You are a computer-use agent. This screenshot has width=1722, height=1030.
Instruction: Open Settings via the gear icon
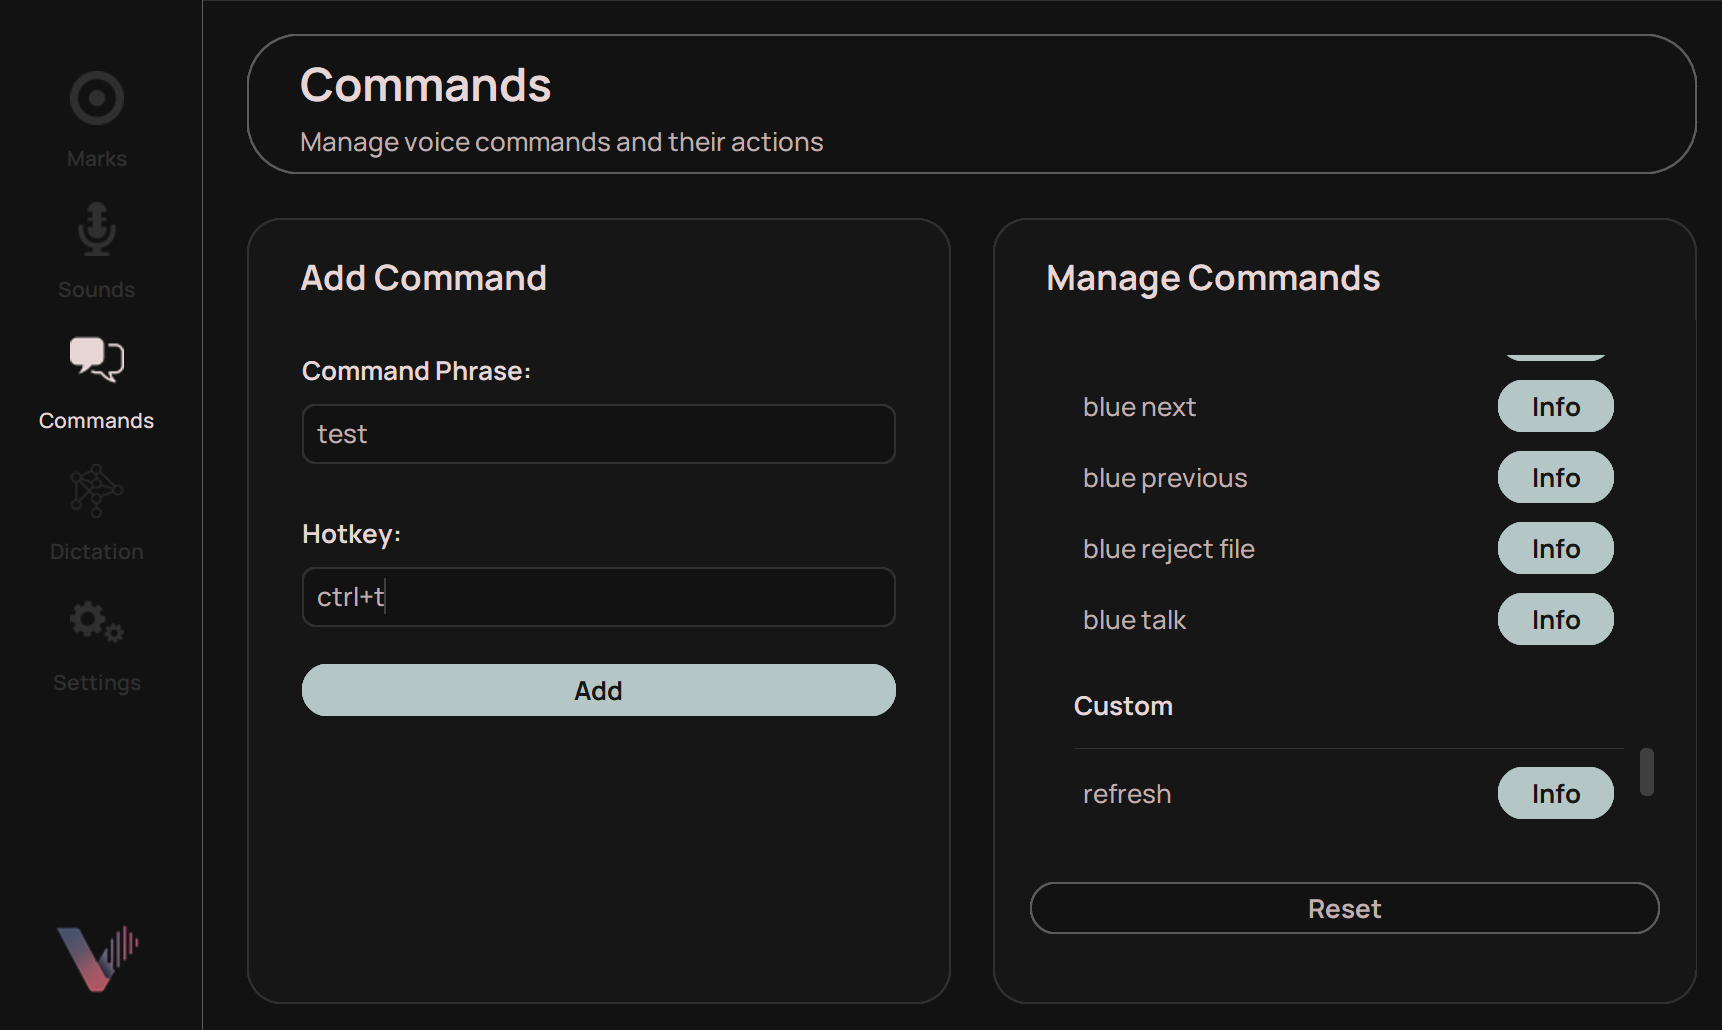(96, 621)
